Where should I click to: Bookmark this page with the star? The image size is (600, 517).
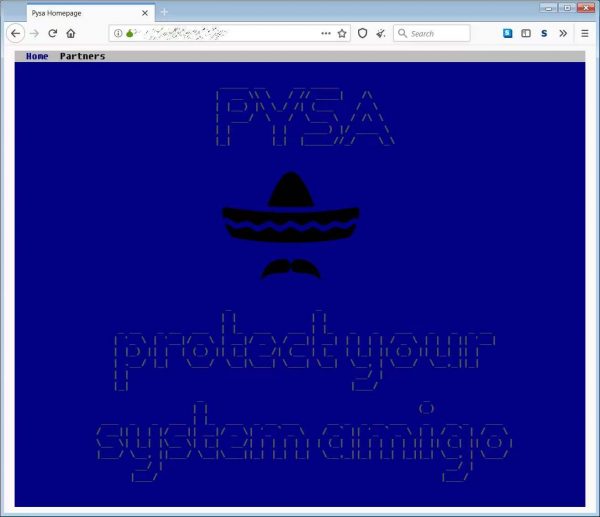coord(342,33)
